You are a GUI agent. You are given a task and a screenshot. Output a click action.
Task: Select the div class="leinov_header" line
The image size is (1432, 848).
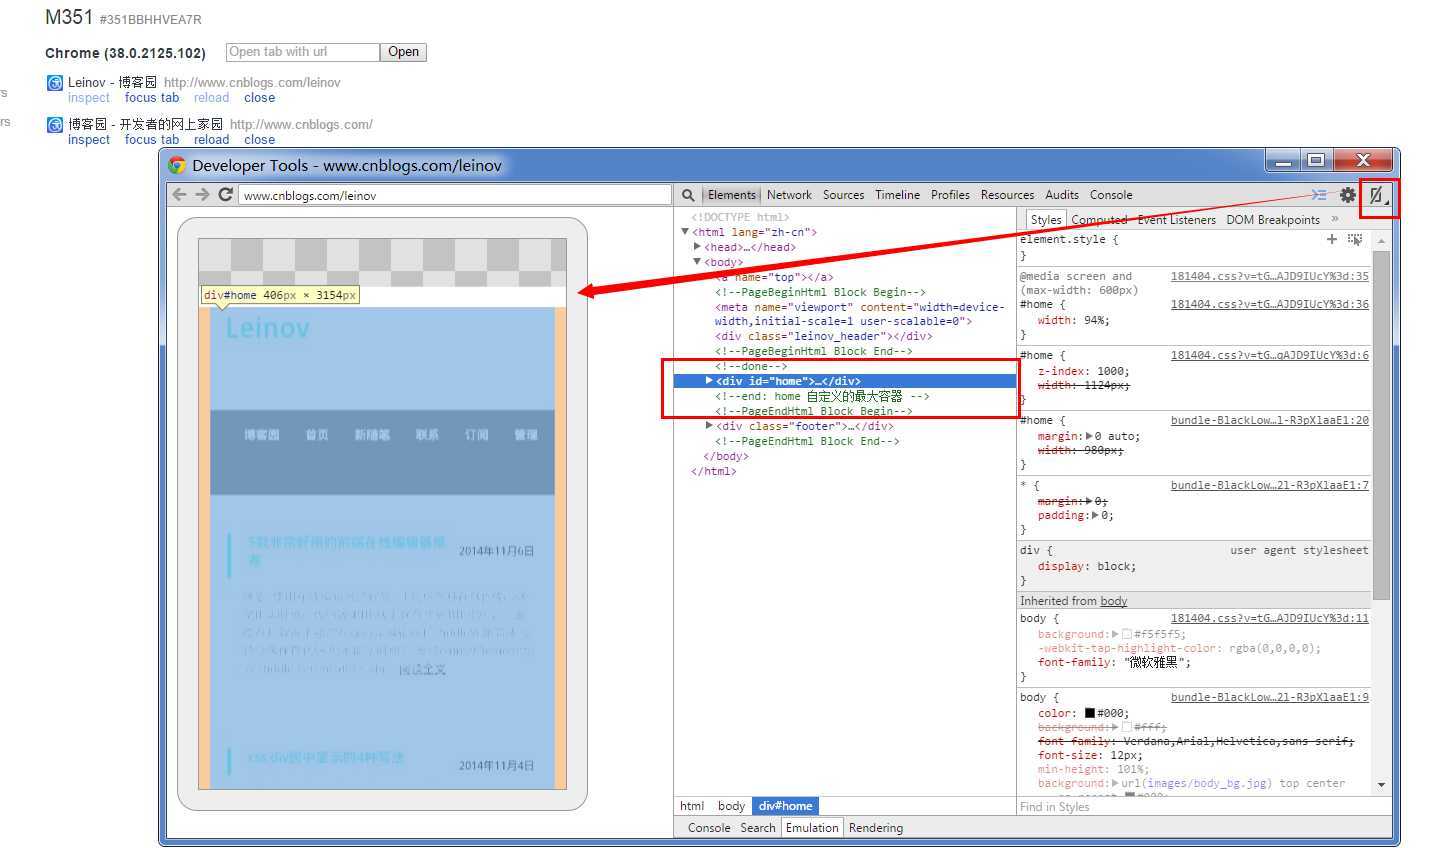tap(823, 336)
